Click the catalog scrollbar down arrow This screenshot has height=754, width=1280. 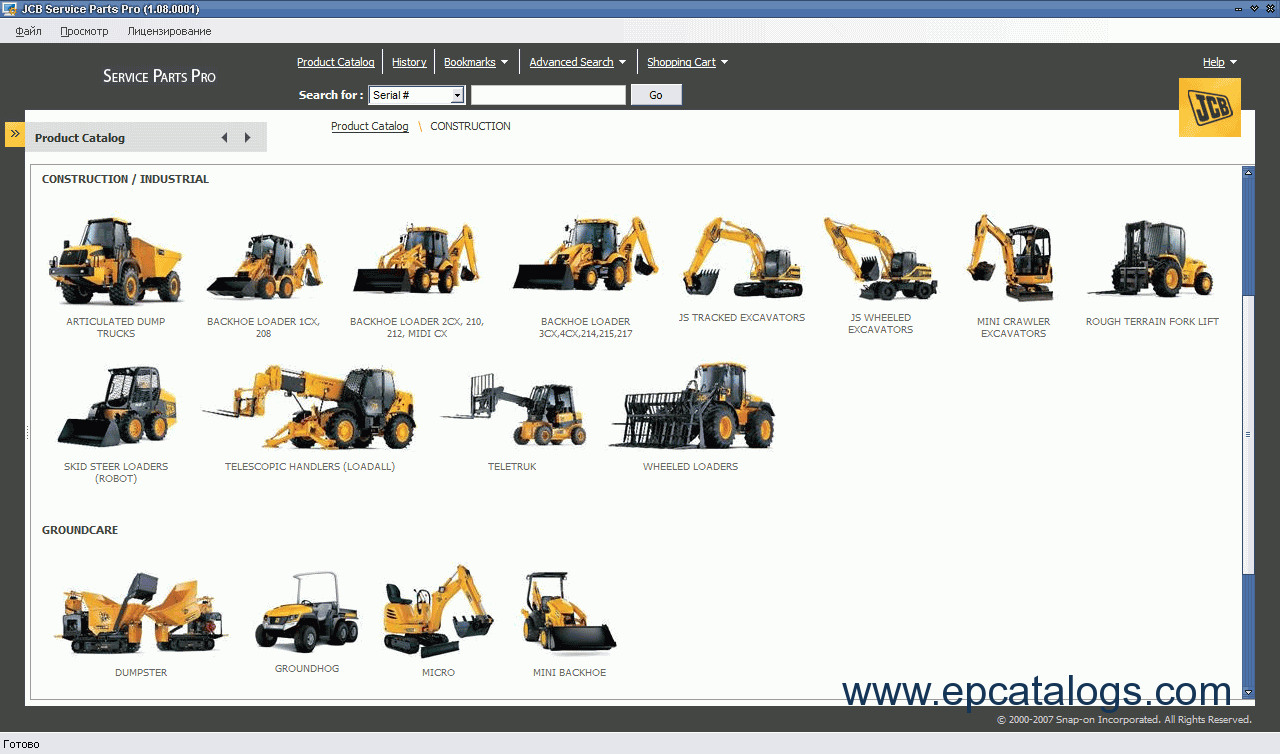point(1248,692)
